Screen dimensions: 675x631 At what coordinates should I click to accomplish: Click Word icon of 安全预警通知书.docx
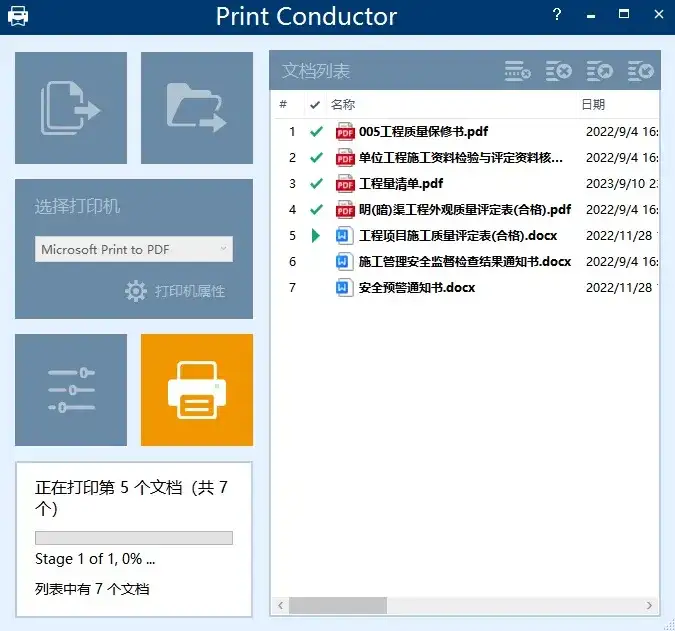pos(343,288)
